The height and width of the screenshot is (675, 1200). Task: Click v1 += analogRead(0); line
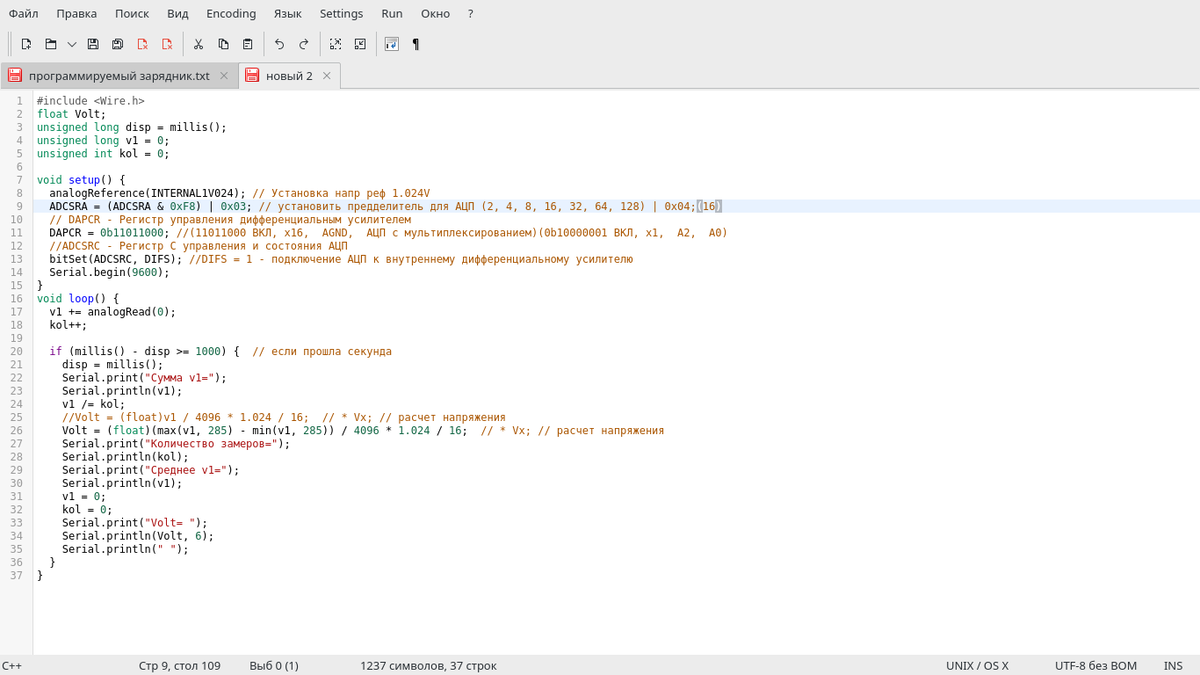pyautogui.click(x=112, y=311)
